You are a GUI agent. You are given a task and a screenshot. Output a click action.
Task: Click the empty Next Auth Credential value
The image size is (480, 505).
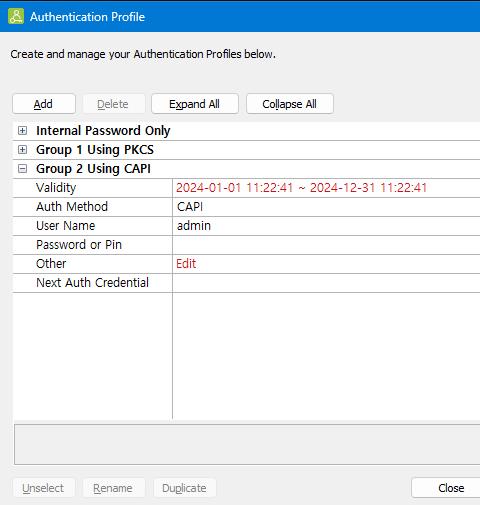click(x=326, y=283)
